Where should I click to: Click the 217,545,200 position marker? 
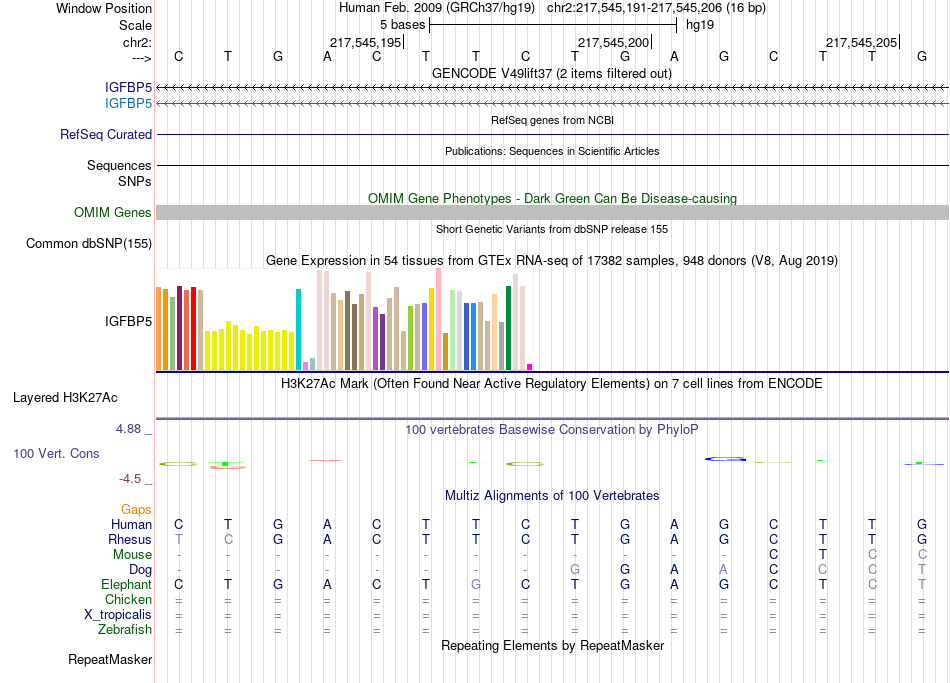pyautogui.click(x=614, y=42)
